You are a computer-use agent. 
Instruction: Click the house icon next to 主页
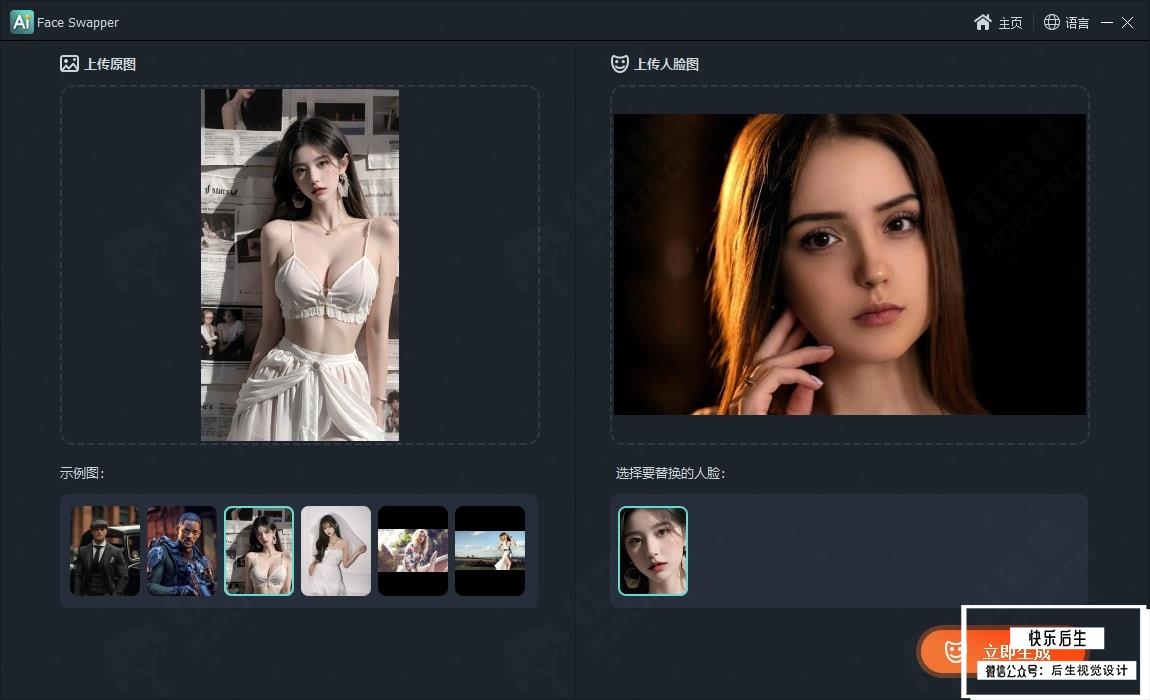[x=983, y=22]
